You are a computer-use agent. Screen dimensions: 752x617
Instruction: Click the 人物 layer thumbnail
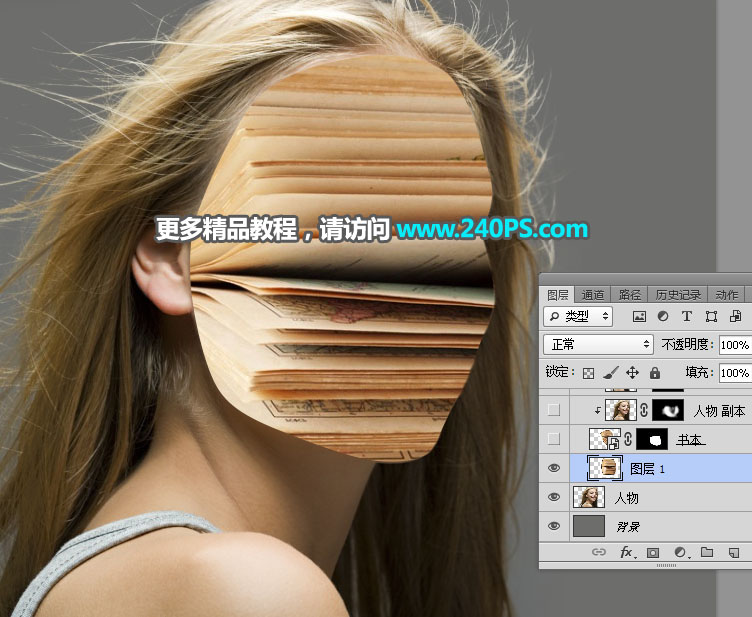click(x=589, y=497)
